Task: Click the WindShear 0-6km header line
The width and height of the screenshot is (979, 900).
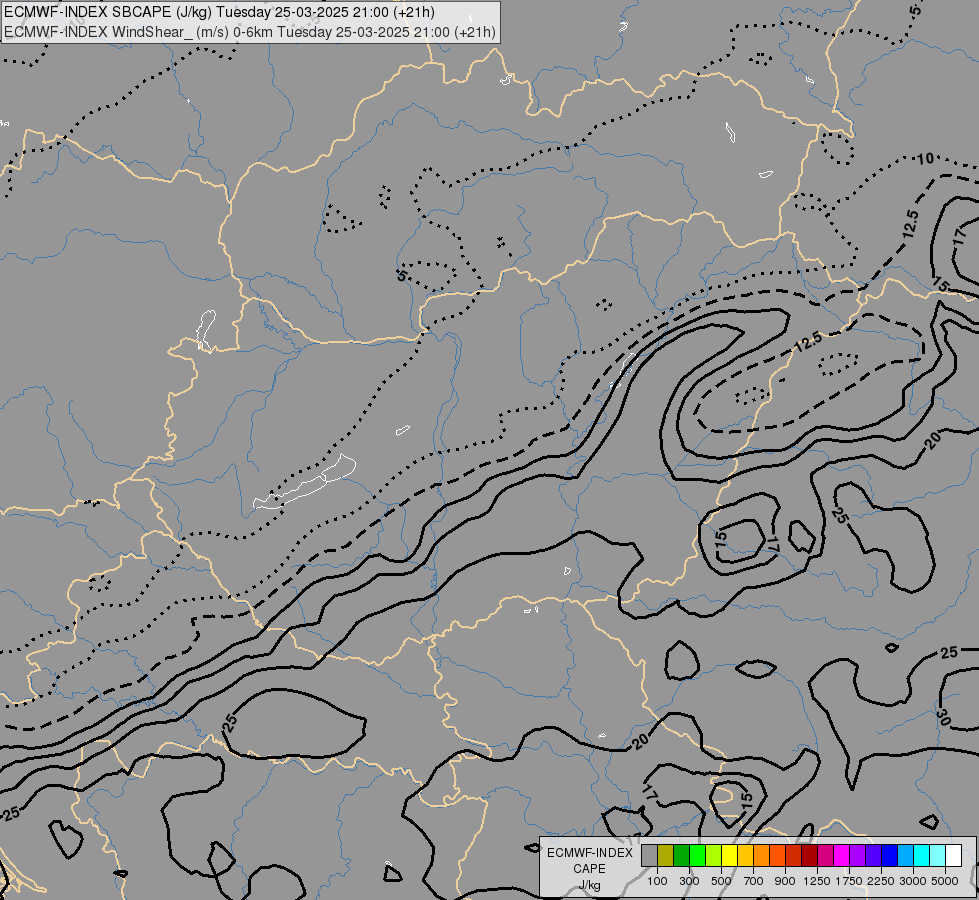Action: (x=250, y=32)
